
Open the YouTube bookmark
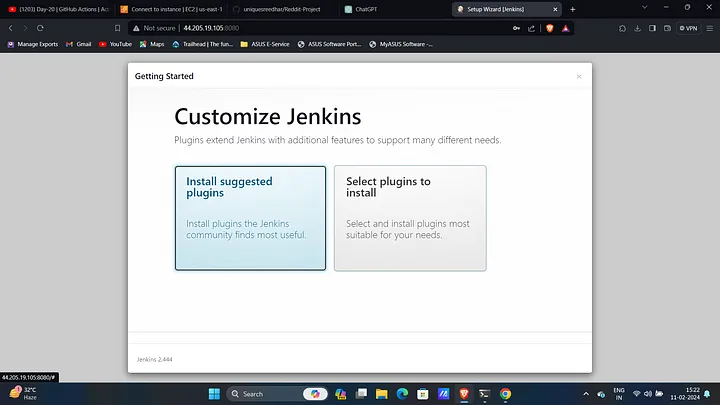click(x=115, y=44)
